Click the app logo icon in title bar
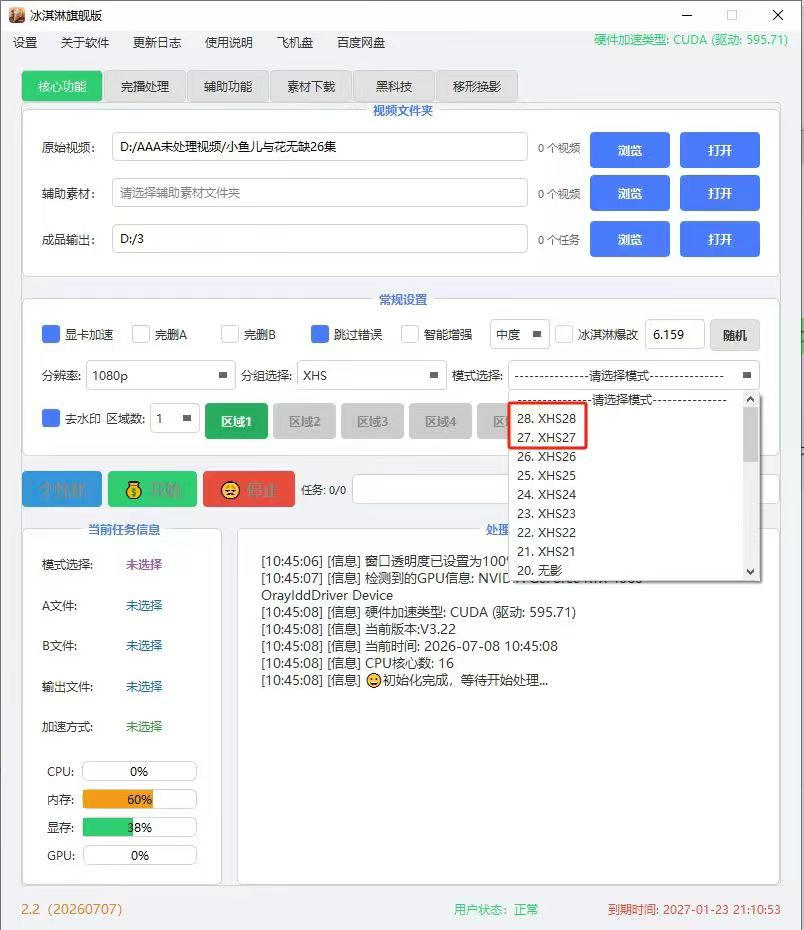 click(x=17, y=15)
